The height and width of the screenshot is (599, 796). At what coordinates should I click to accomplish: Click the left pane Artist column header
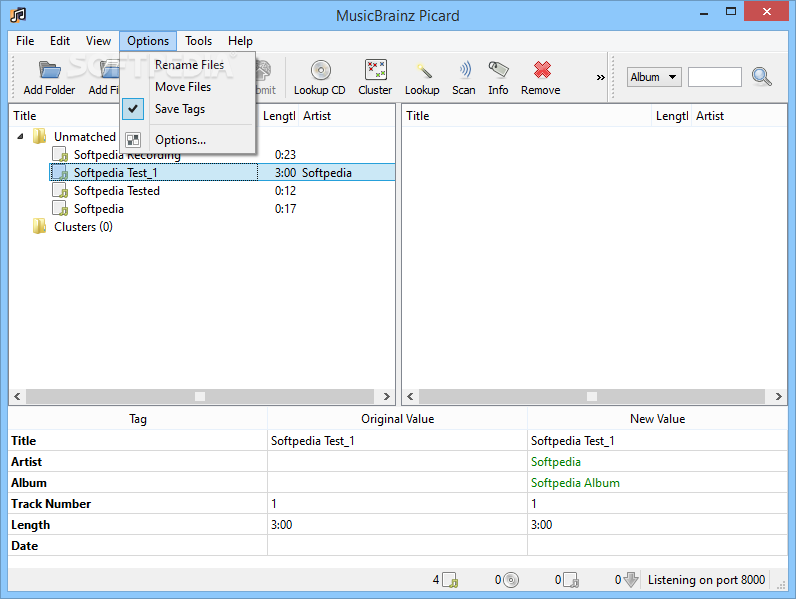(347, 116)
